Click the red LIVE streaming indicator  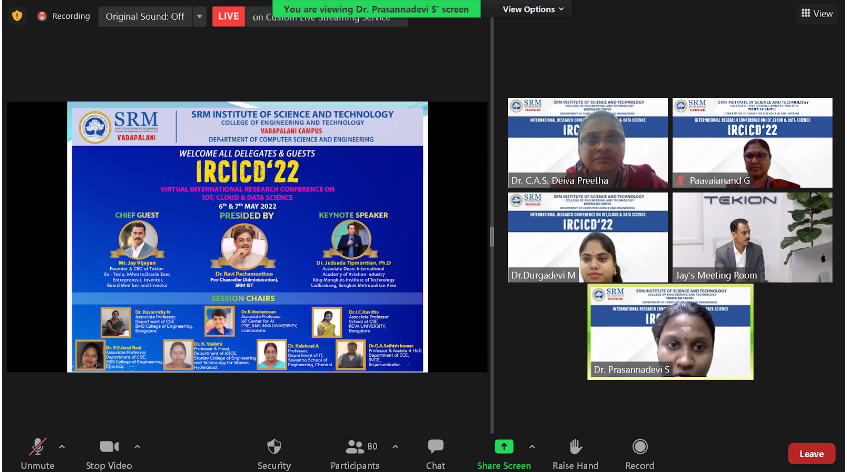tap(229, 16)
